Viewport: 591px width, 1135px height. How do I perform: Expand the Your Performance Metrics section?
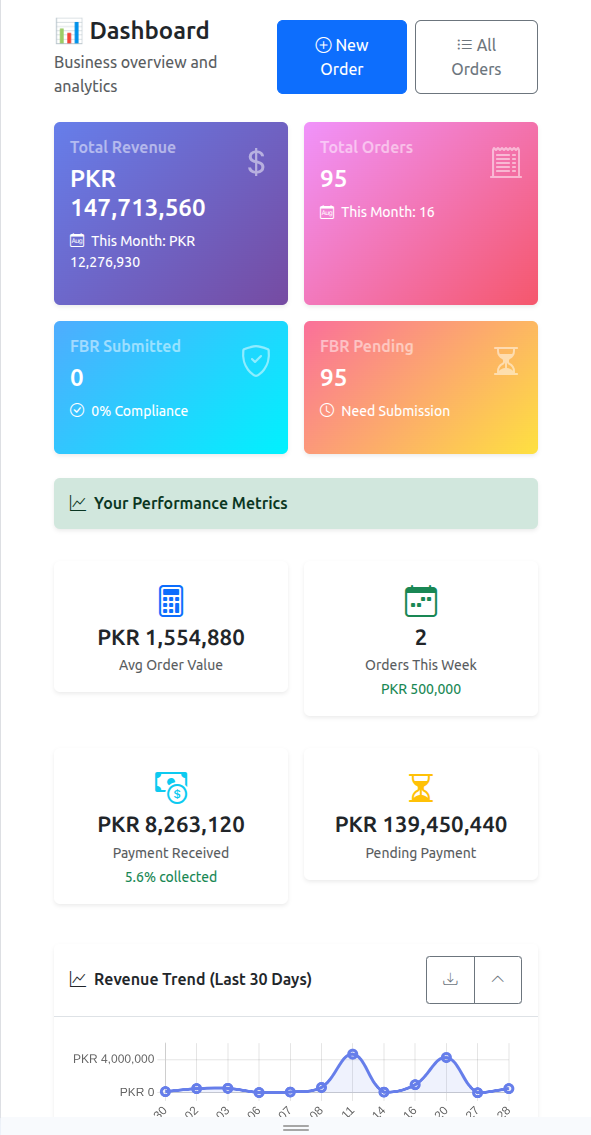tap(296, 503)
